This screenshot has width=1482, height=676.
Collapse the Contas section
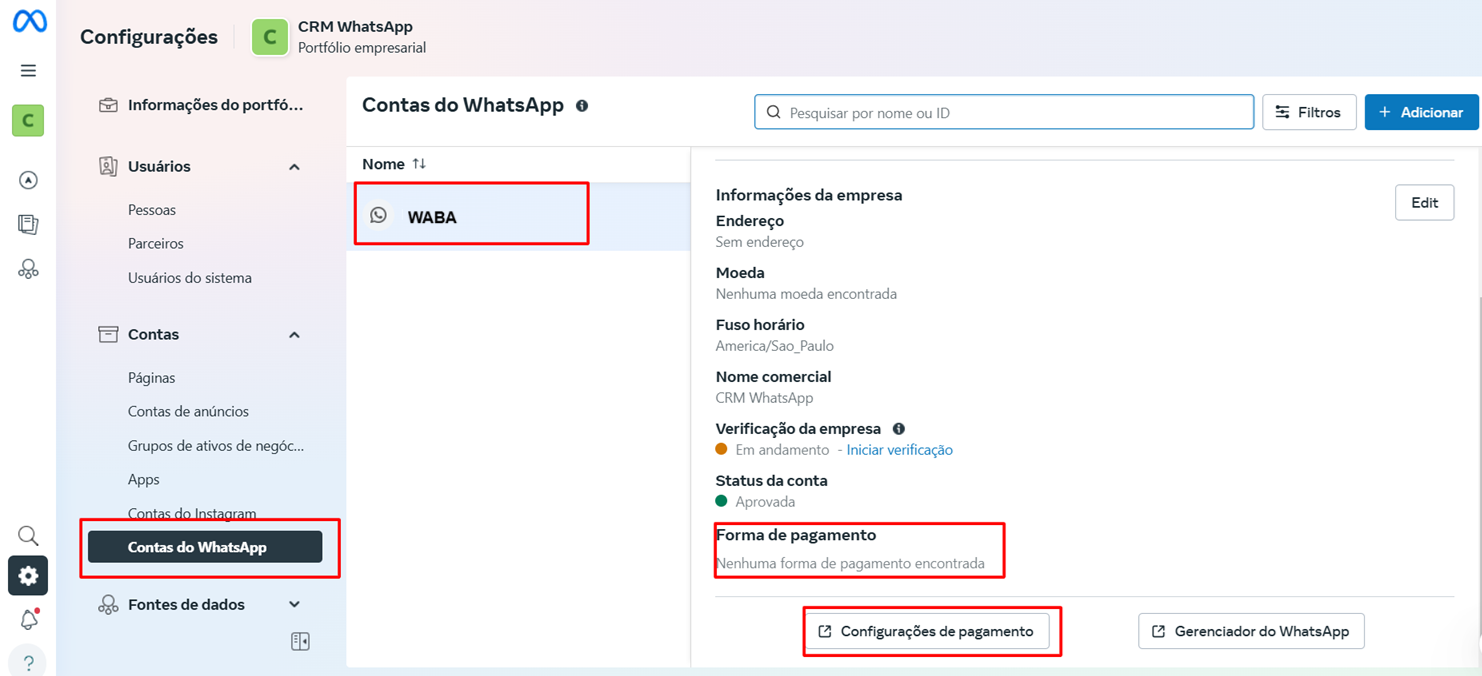click(294, 334)
